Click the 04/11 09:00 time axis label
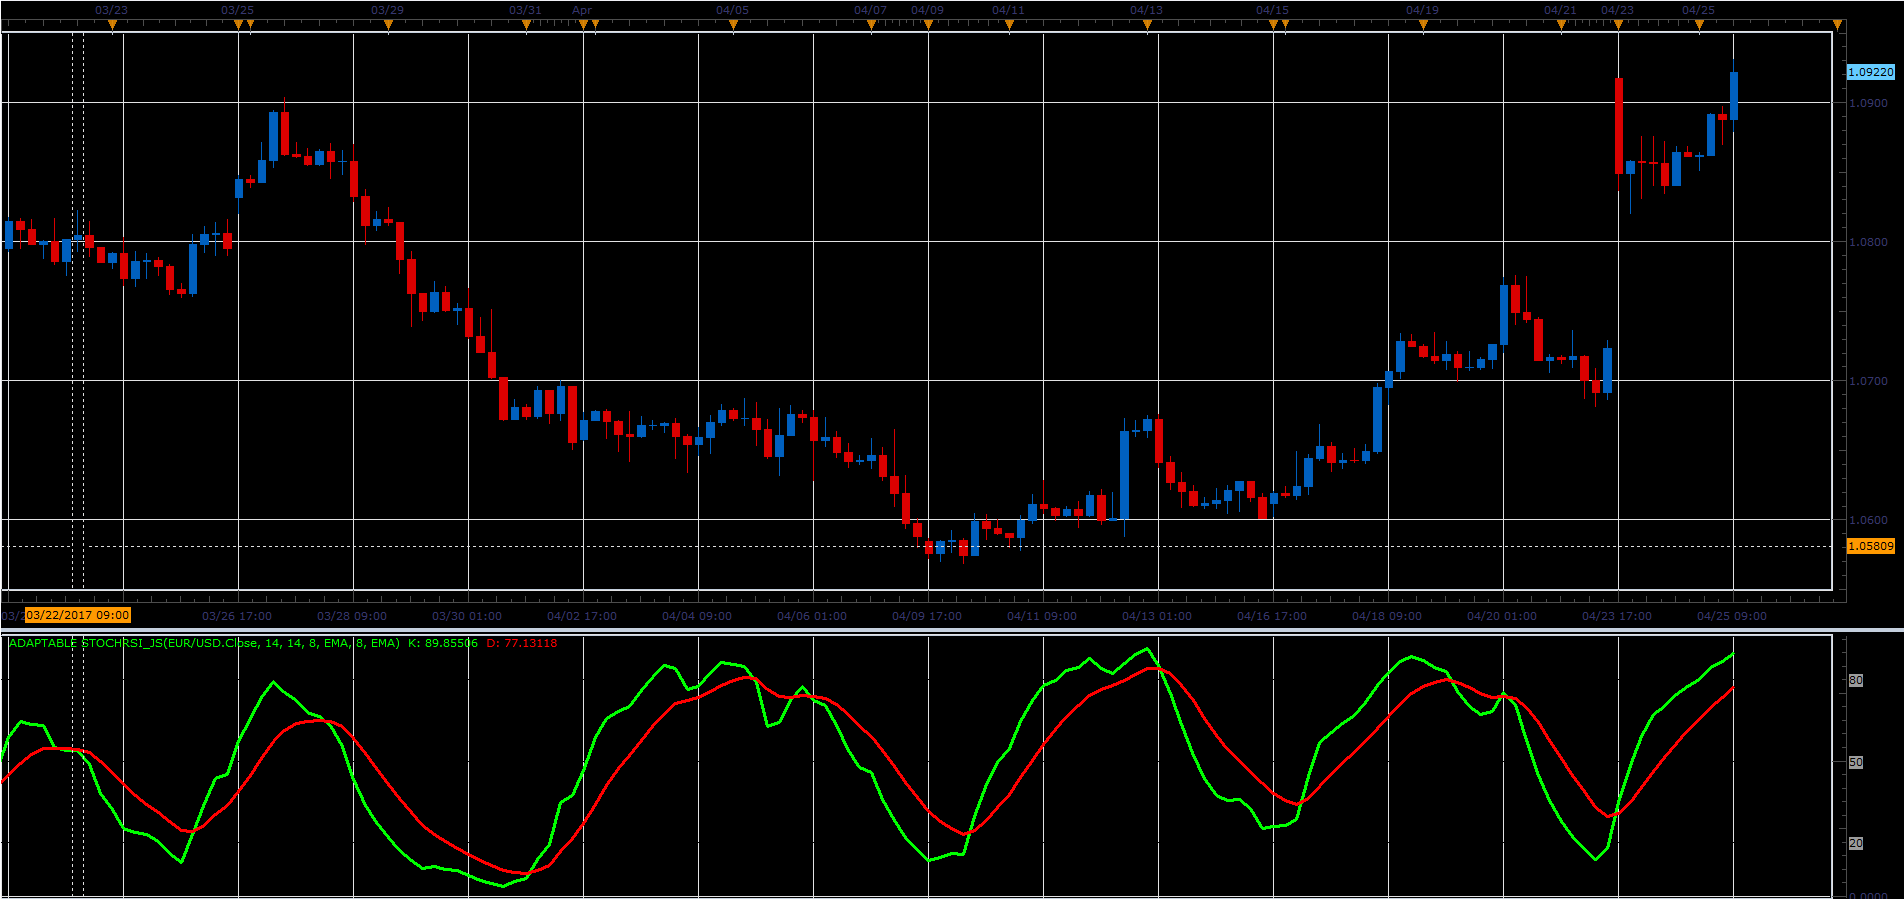Viewport: 1904px width, 899px height. tap(1042, 616)
